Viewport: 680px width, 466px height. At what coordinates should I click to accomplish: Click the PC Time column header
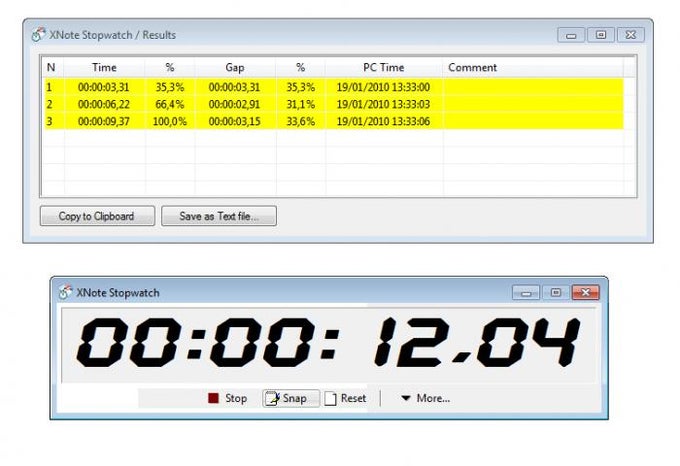(383, 68)
